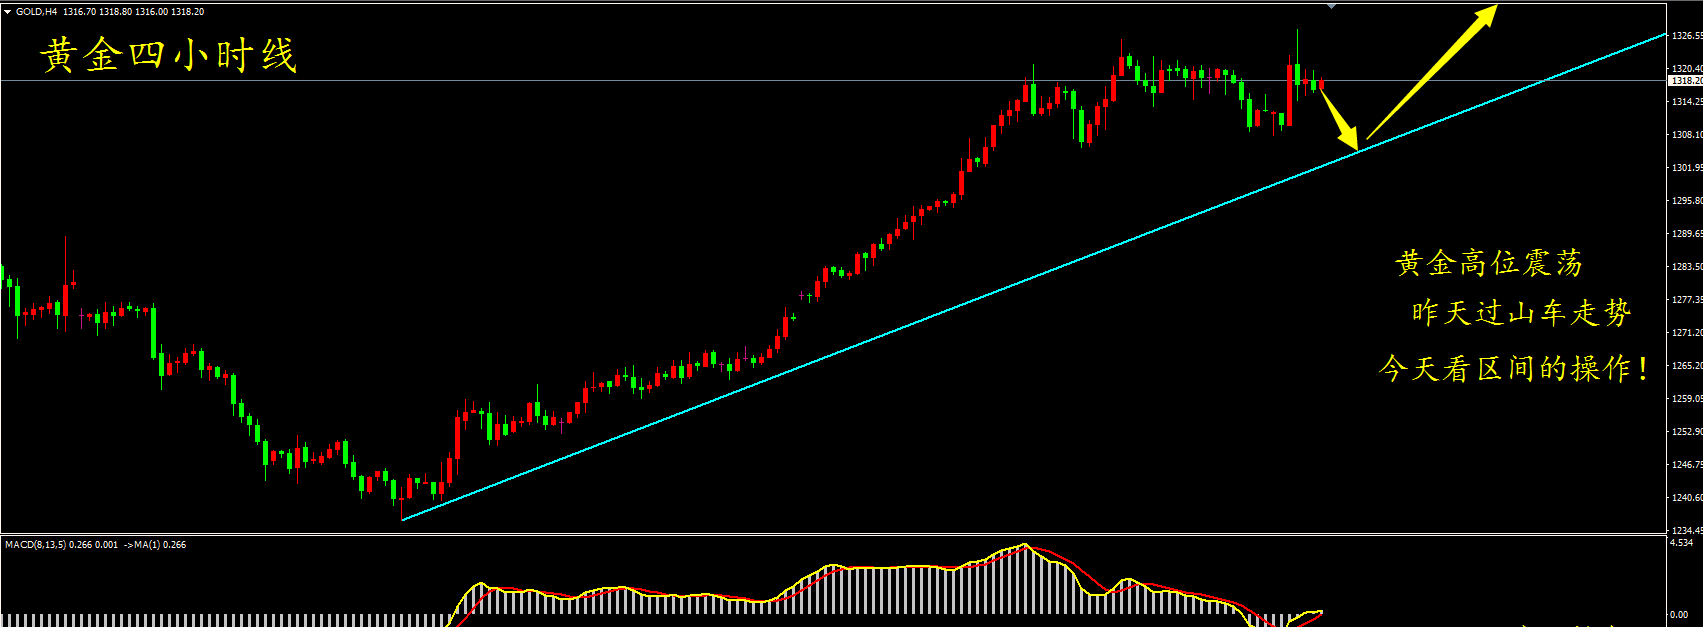Click the 1301.95 price axis label
This screenshot has width=1703, height=627.
pos(1687,168)
